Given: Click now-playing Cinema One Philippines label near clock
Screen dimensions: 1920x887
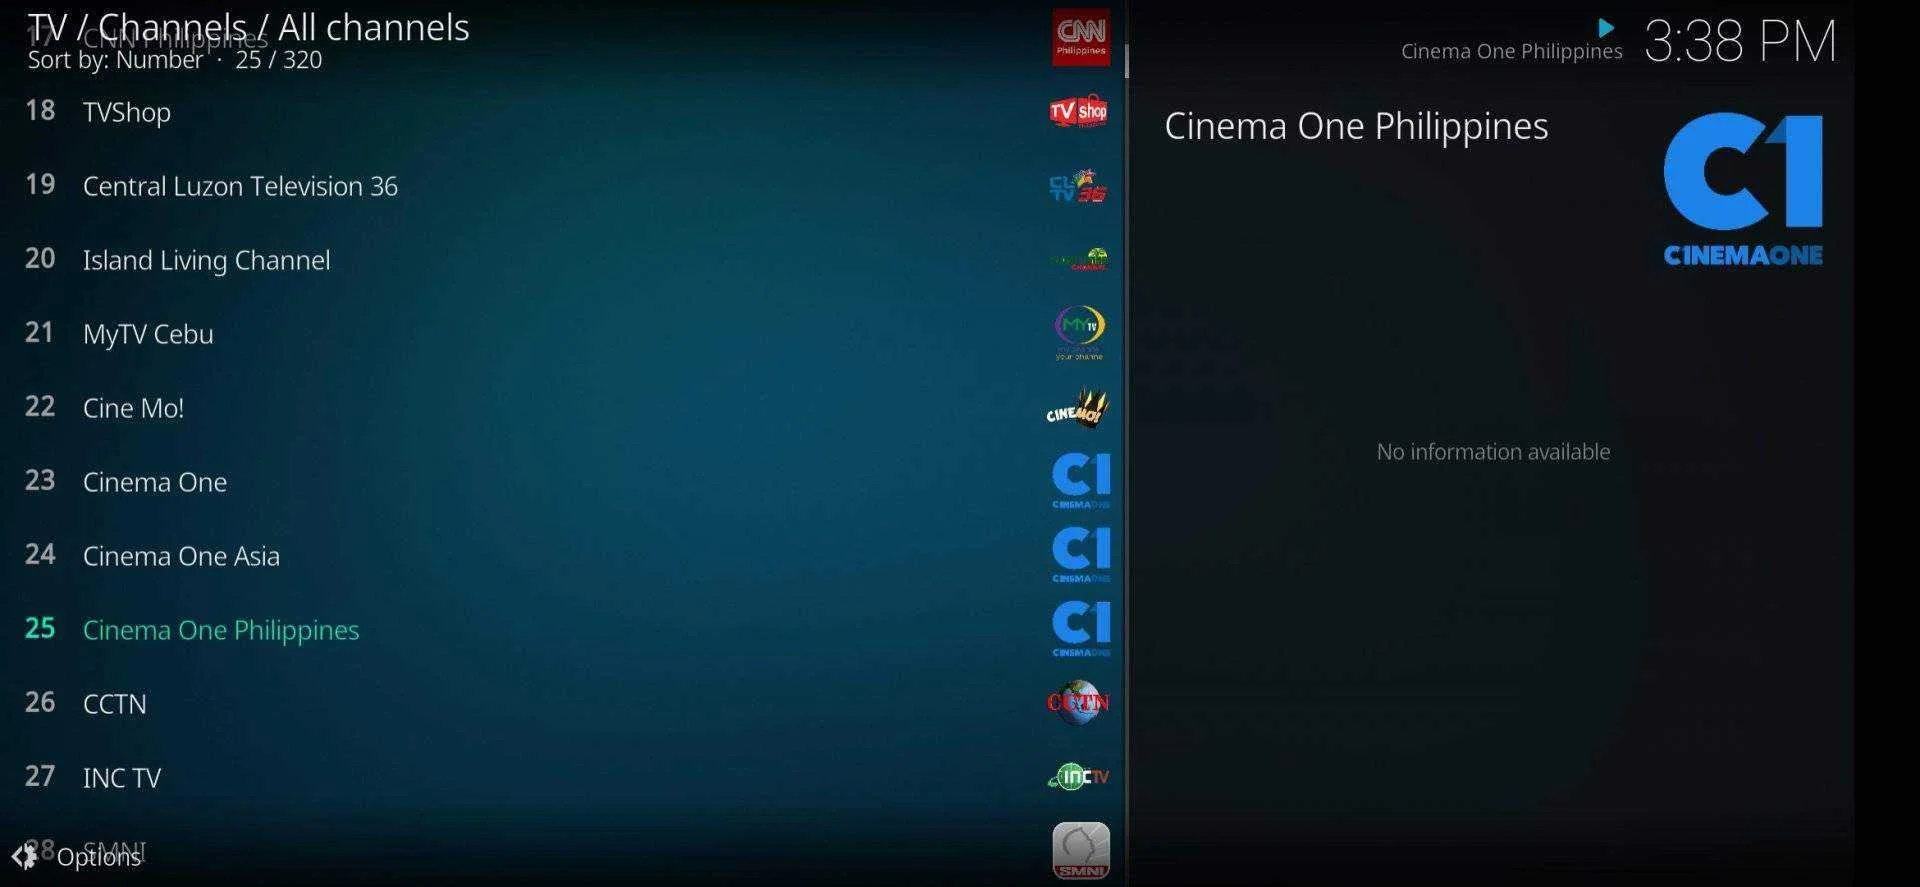Looking at the screenshot, I should [x=1511, y=51].
